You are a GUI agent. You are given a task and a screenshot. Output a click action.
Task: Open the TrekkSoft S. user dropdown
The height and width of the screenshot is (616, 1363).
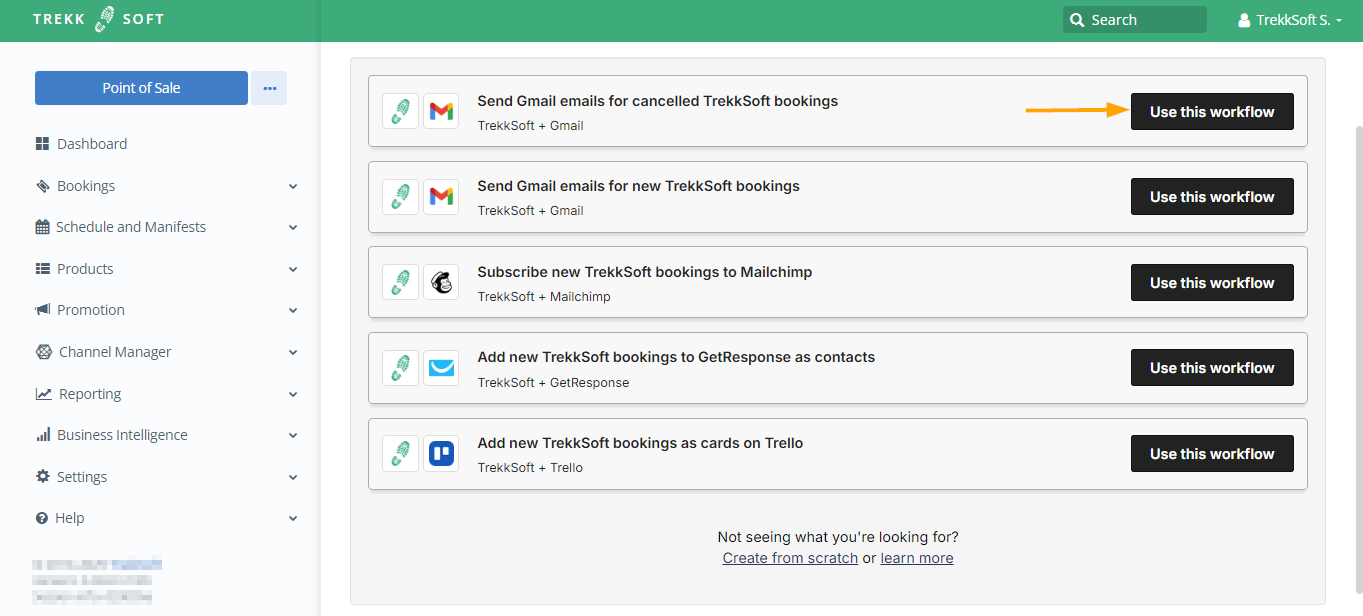tap(1289, 20)
